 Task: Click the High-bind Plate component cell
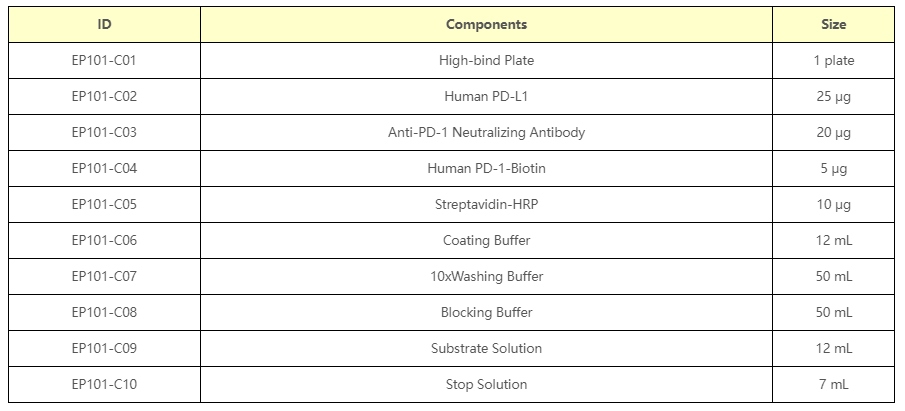(x=486, y=60)
